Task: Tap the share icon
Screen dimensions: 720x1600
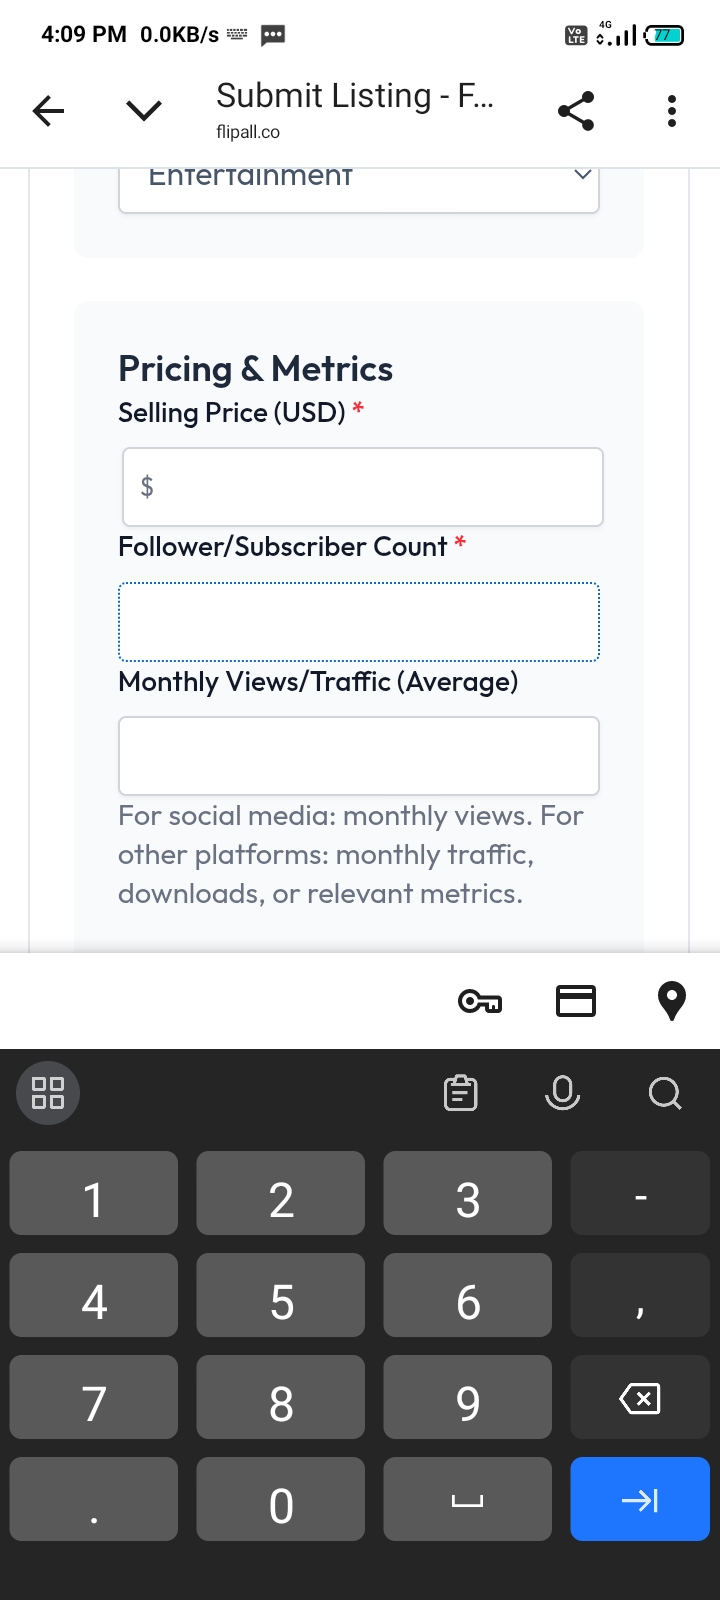Action: (x=576, y=111)
